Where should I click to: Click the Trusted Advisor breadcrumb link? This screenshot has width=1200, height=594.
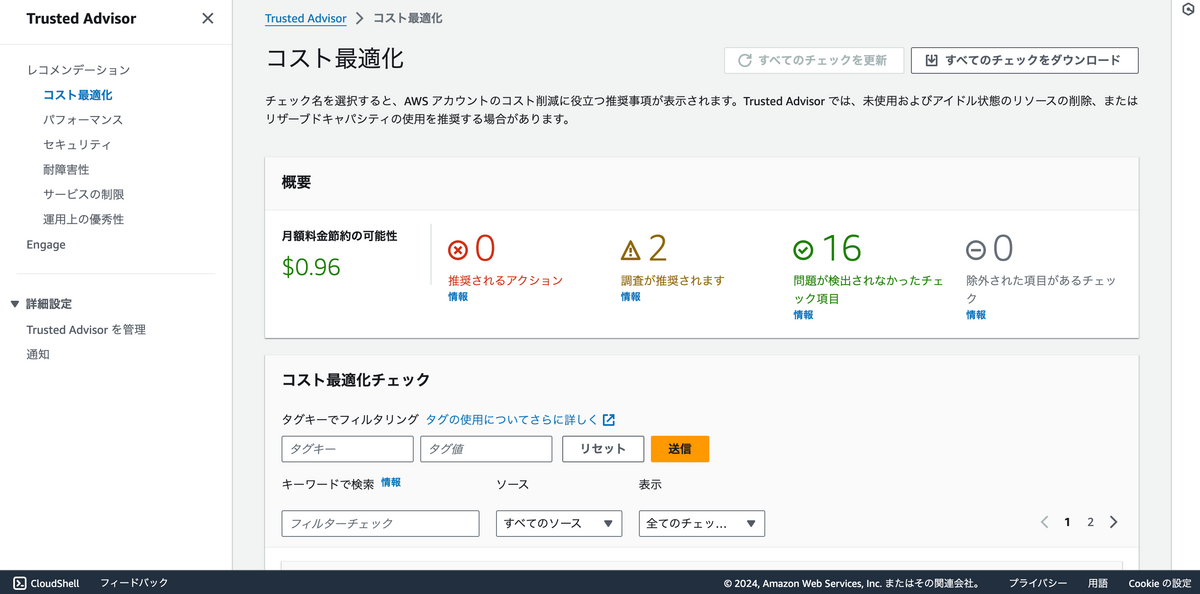[x=306, y=18]
